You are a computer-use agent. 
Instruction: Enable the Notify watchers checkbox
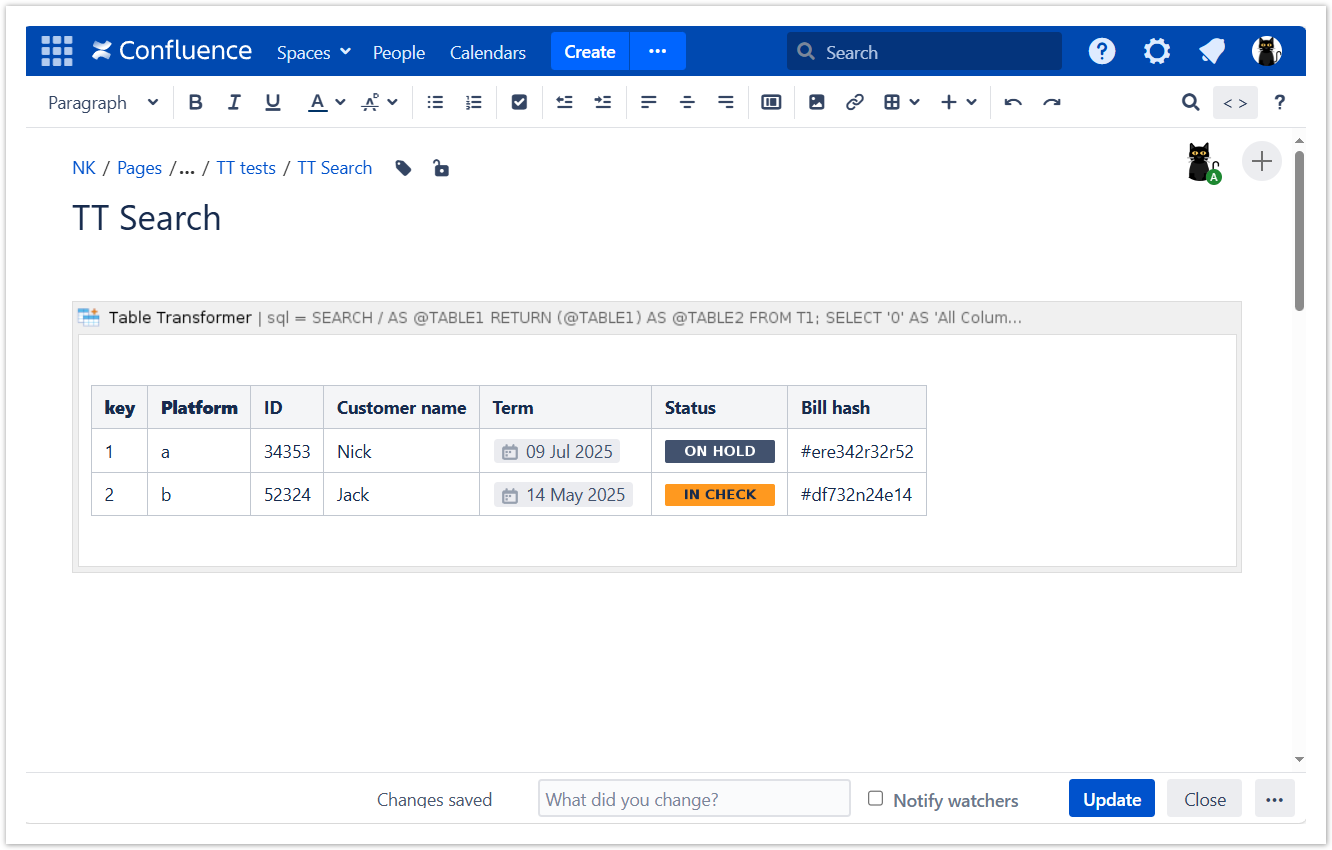coord(876,798)
